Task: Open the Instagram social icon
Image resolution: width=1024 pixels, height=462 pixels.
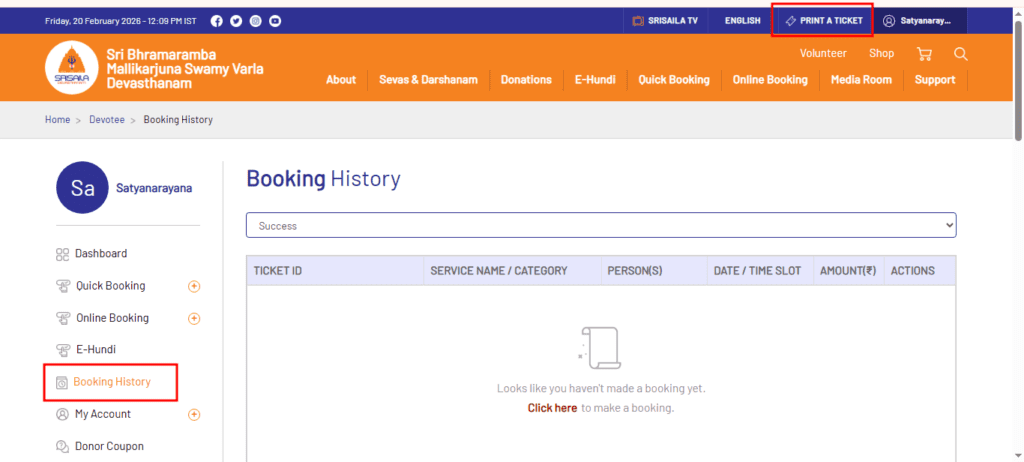Action: click(x=256, y=21)
